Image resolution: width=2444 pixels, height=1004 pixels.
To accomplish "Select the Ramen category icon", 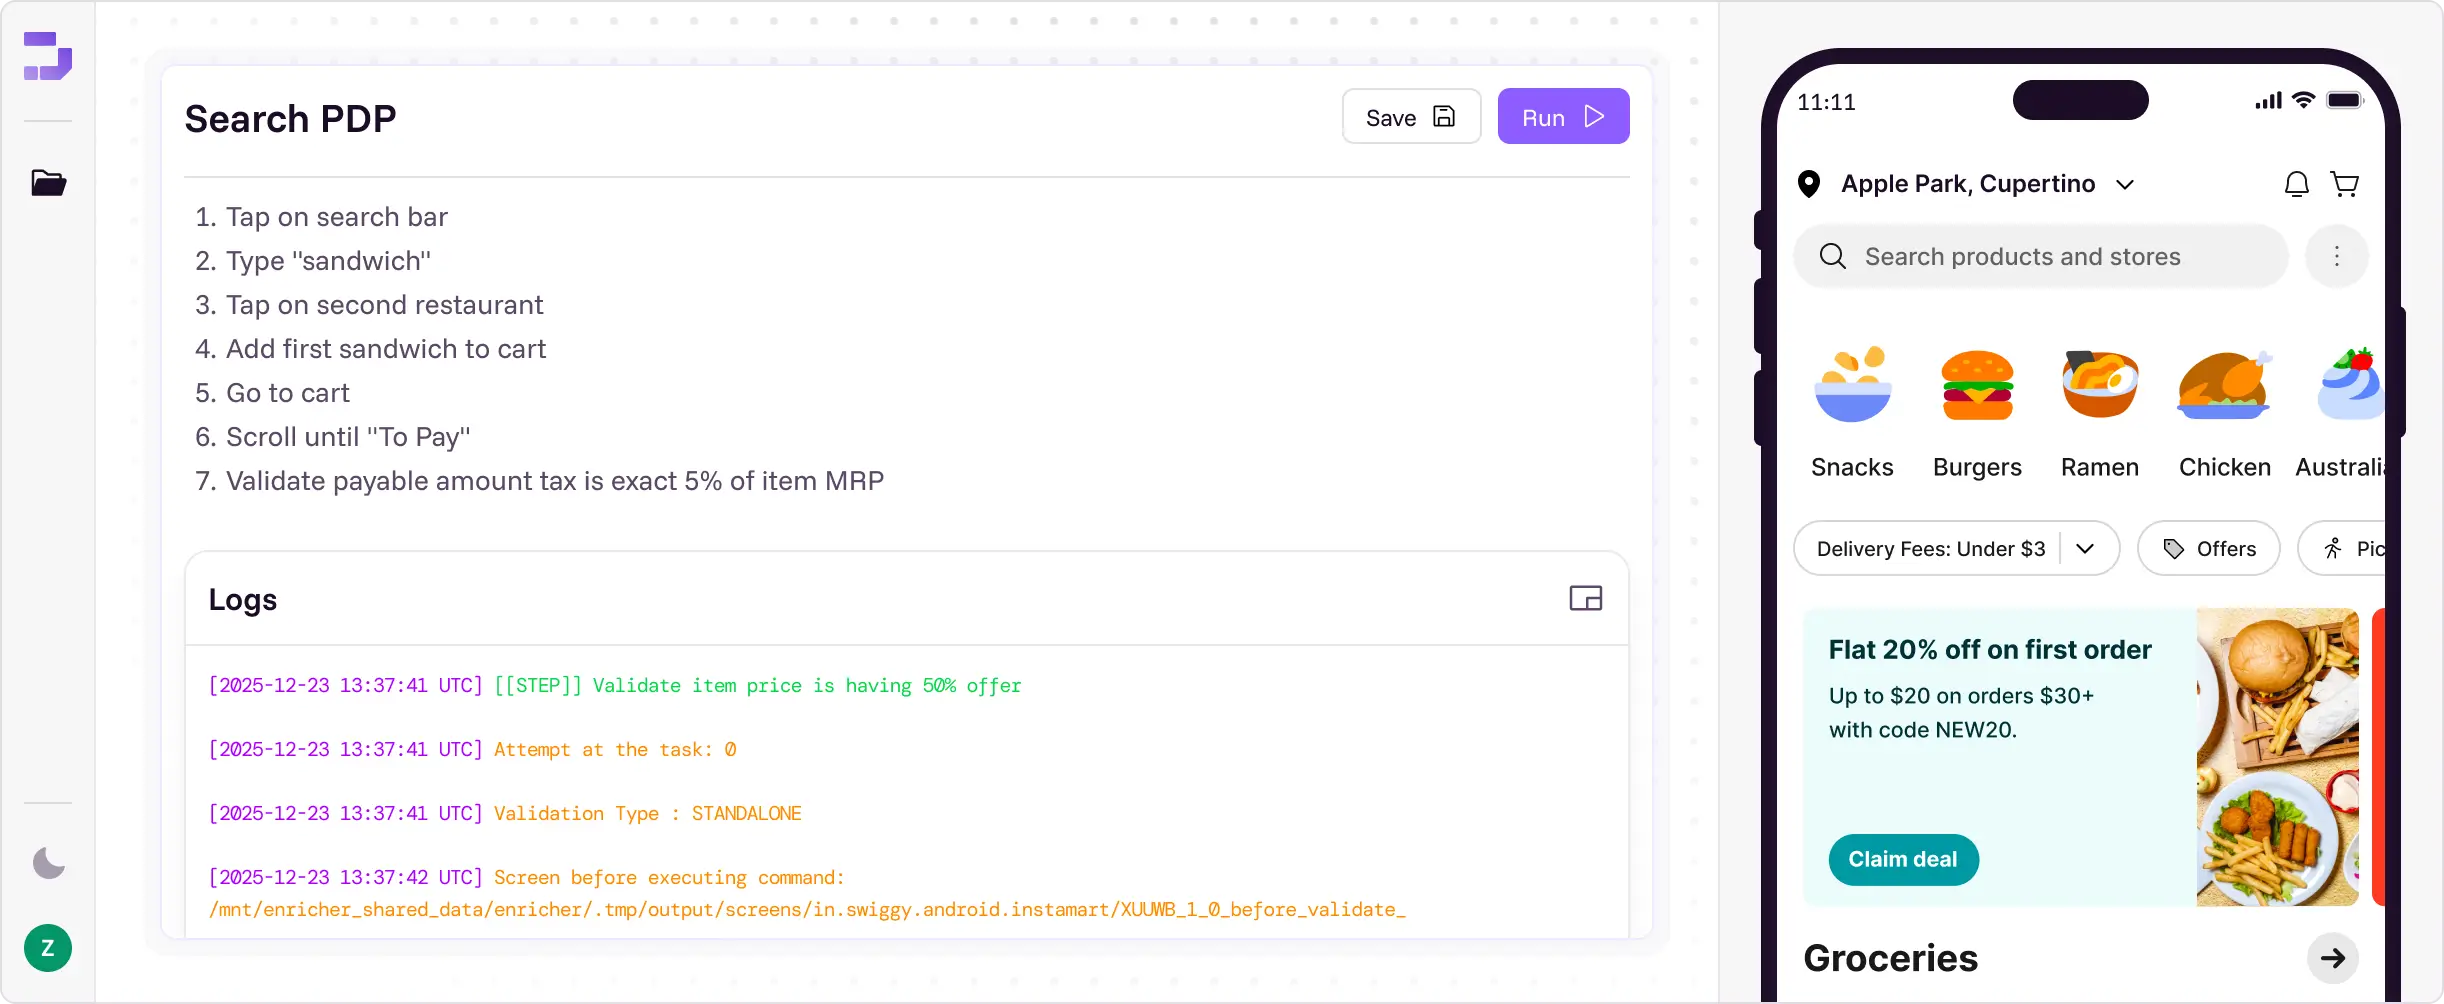I will 2100,386.
